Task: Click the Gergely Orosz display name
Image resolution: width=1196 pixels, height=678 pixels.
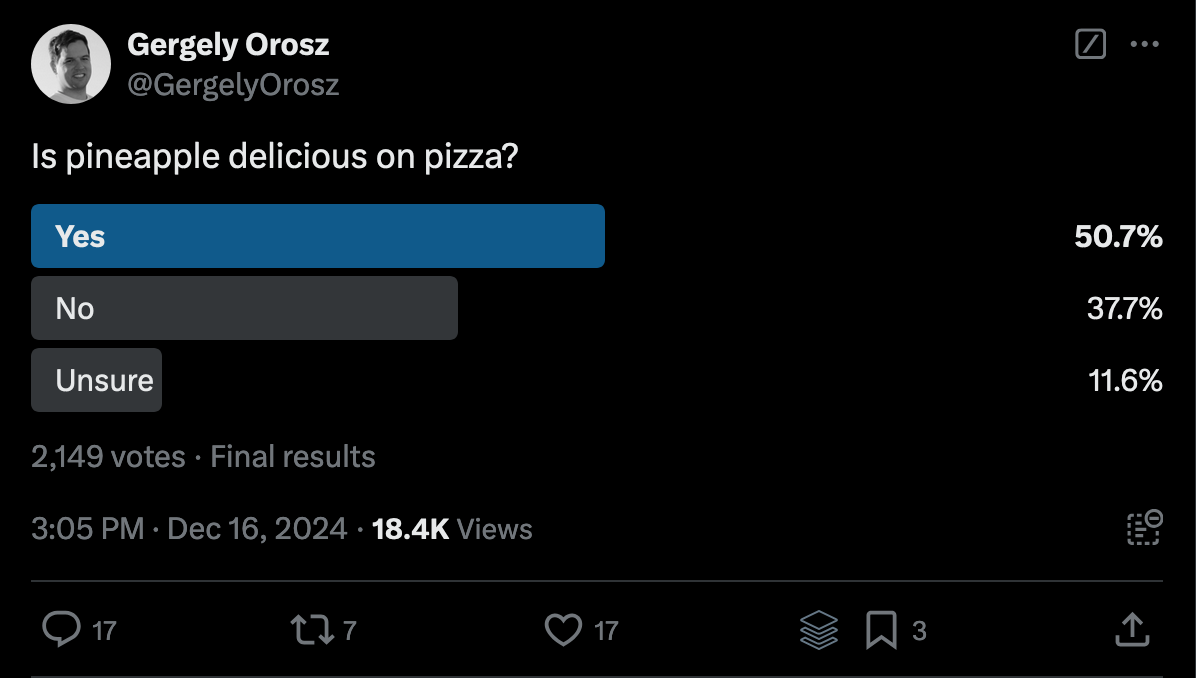Action: point(228,45)
